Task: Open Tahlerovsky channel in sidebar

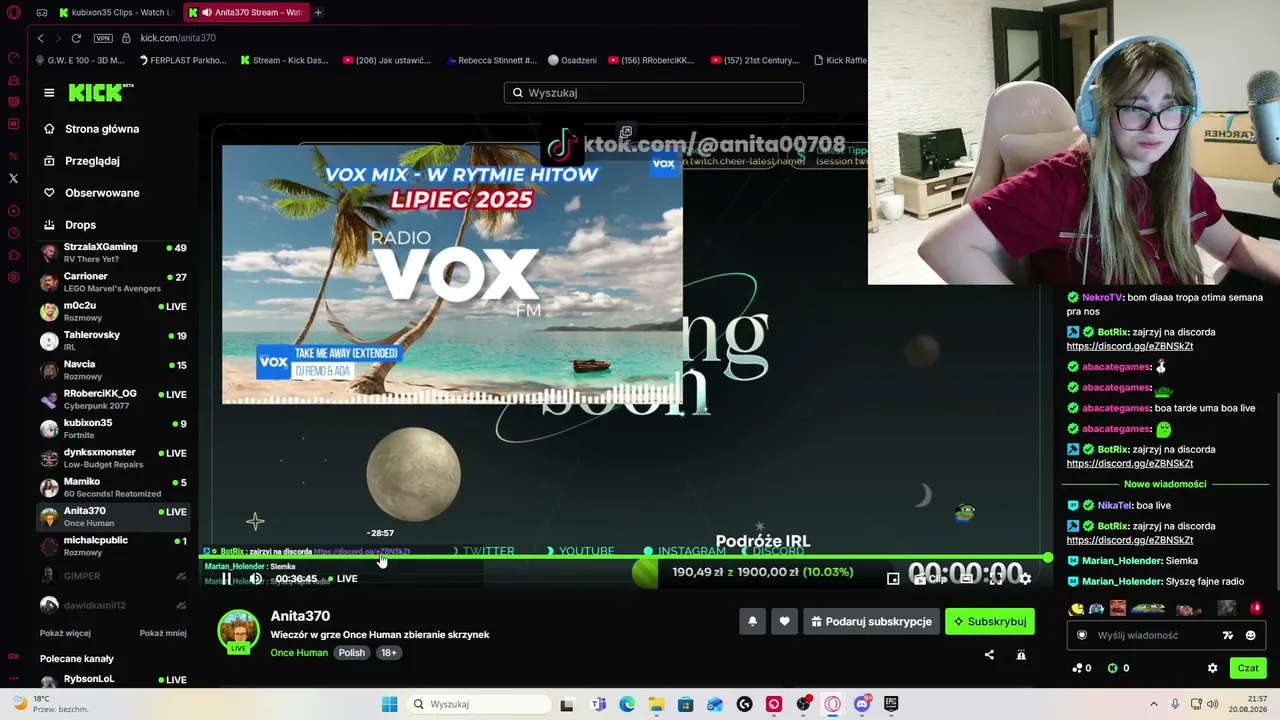Action: pyautogui.click(x=114, y=341)
